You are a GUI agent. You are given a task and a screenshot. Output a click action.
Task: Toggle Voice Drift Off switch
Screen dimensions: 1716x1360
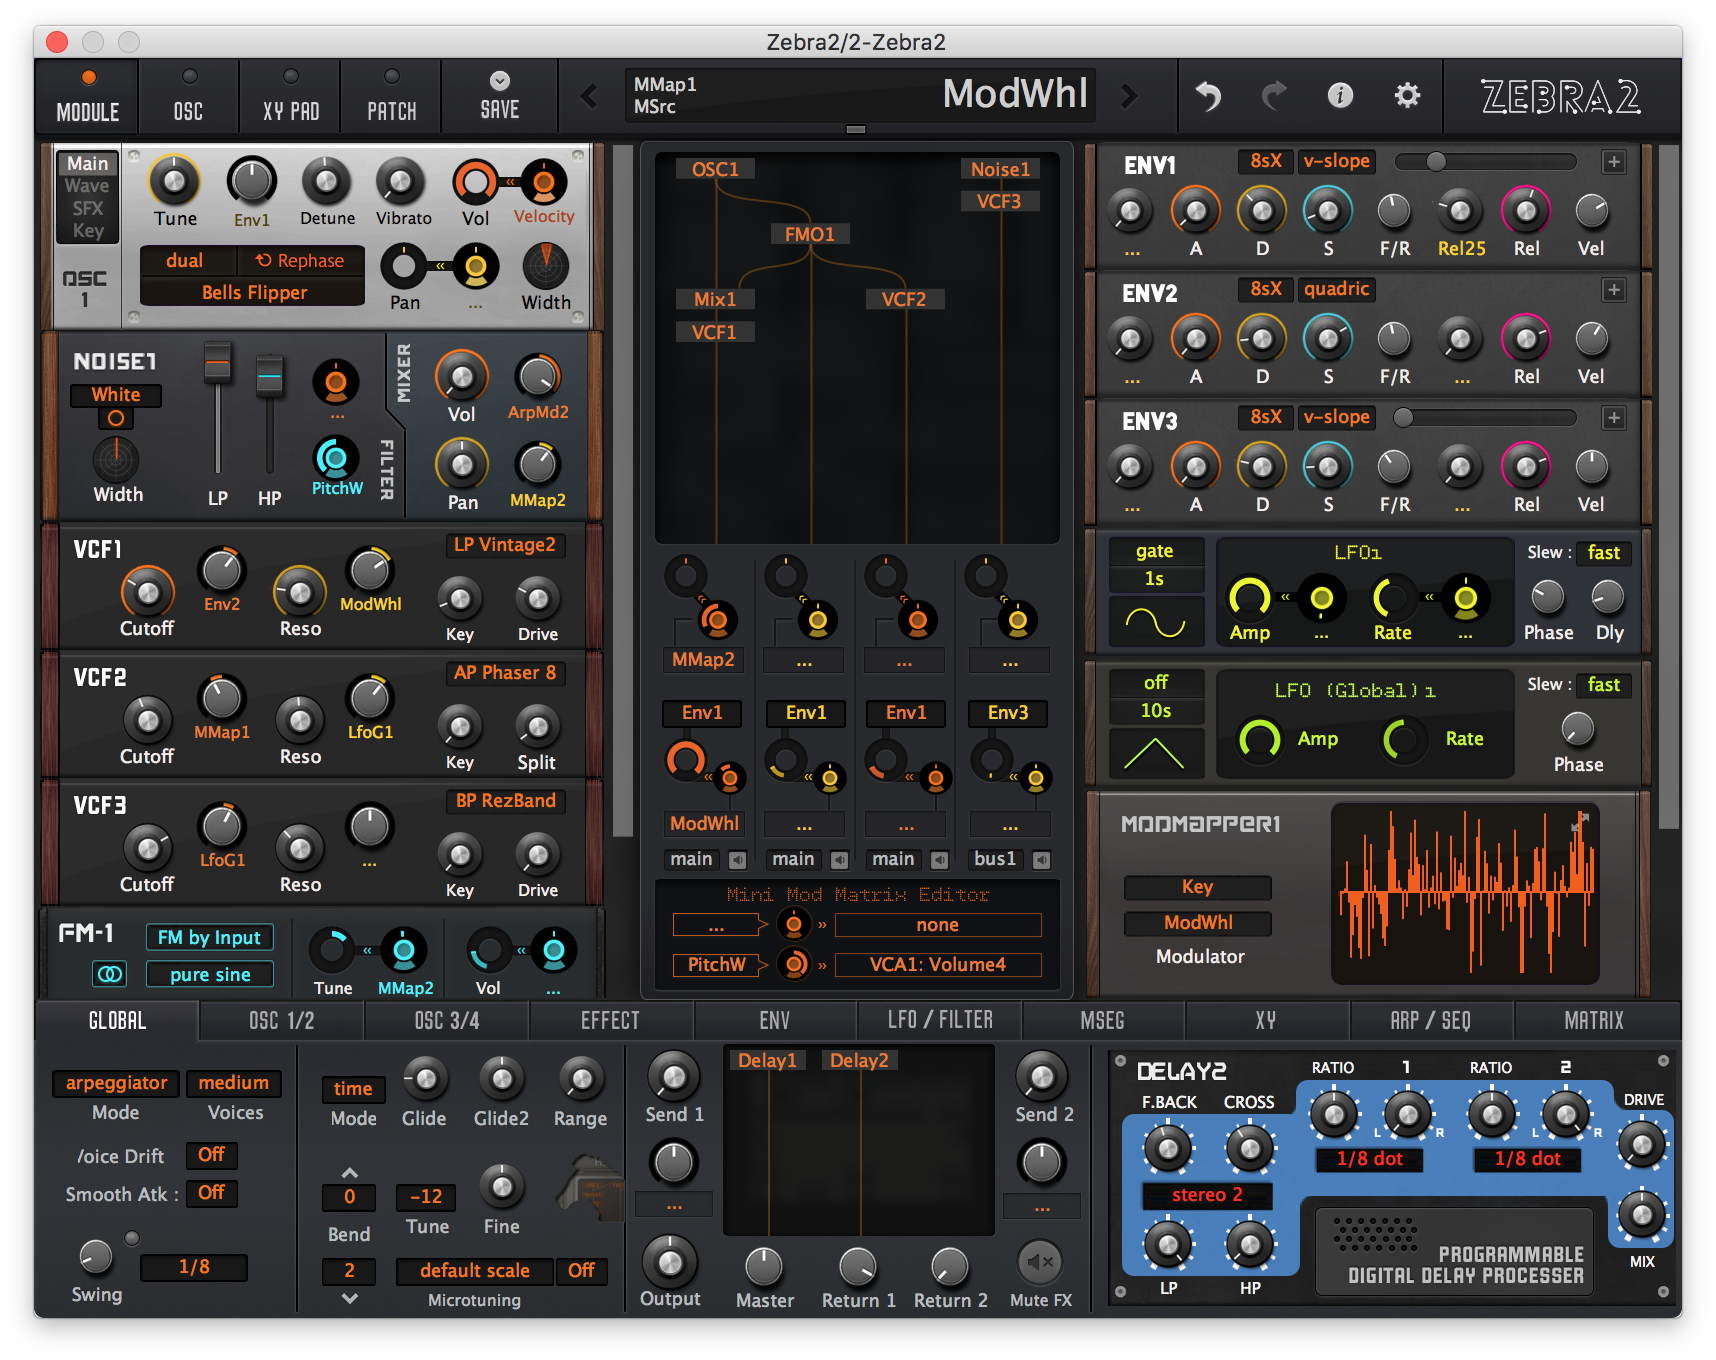211,1155
